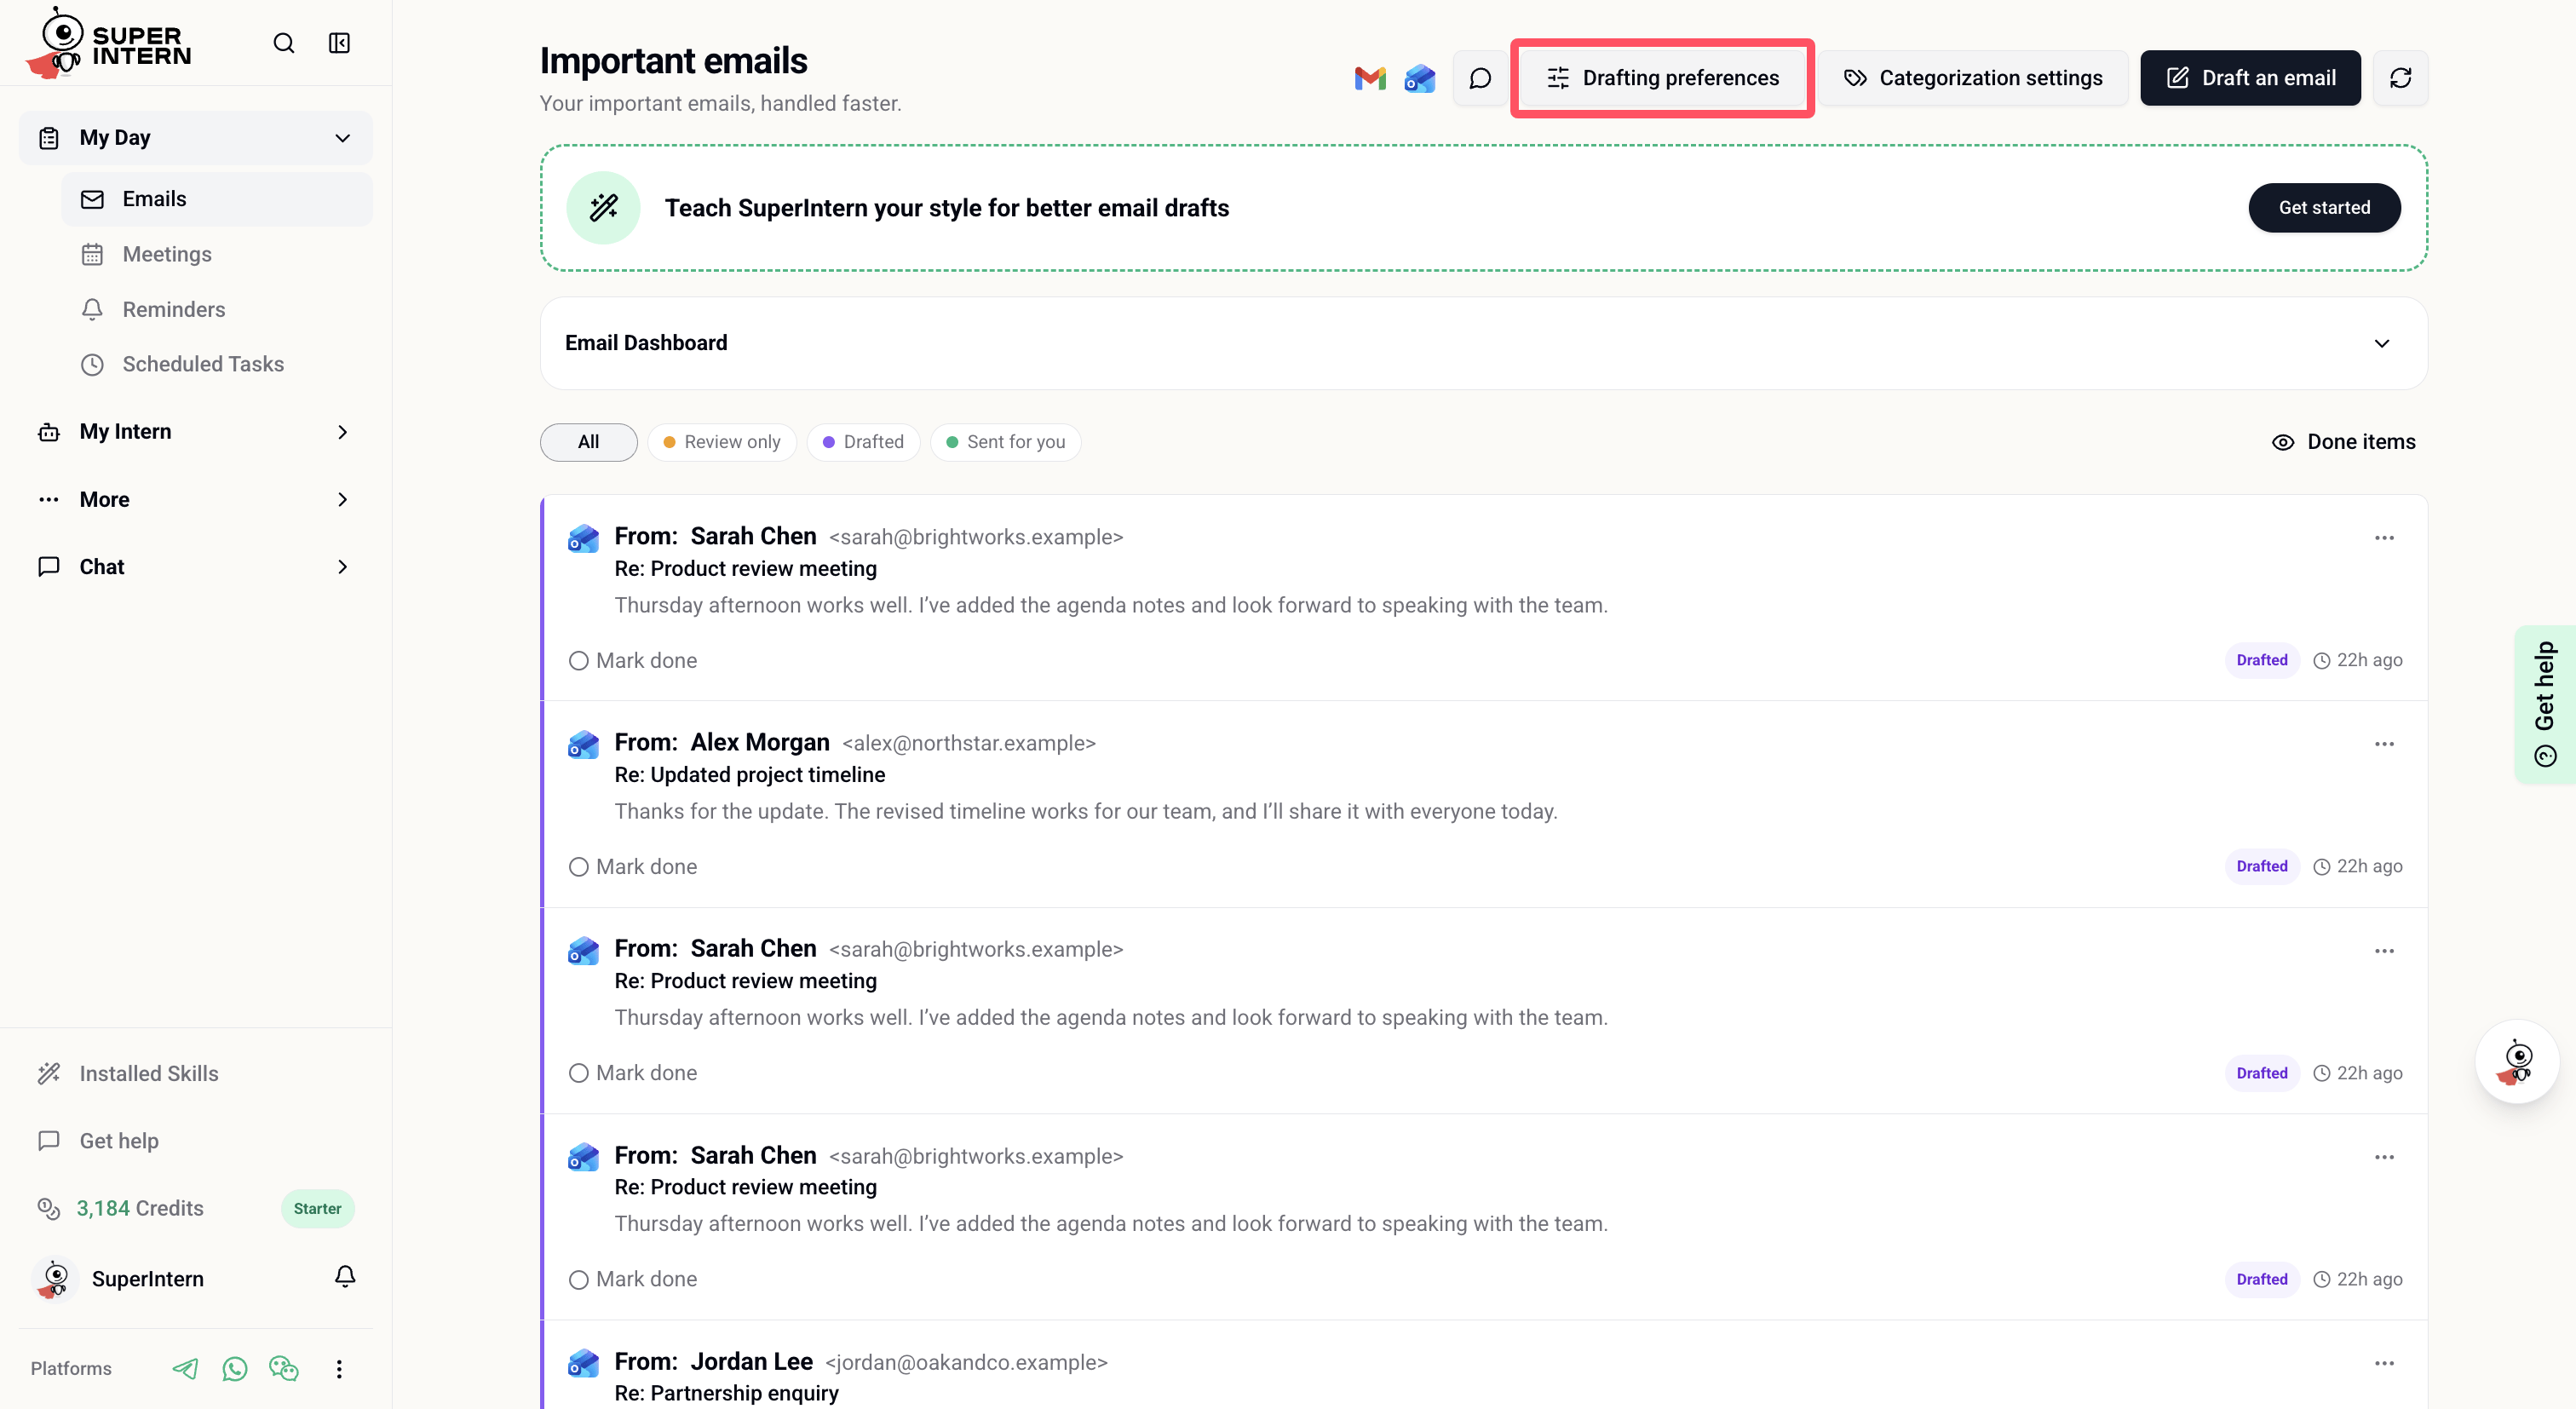Click alex@northstar.example address
The width and height of the screenshot is (2576, 1409).
pyautogui.click(x=969, y=743)
